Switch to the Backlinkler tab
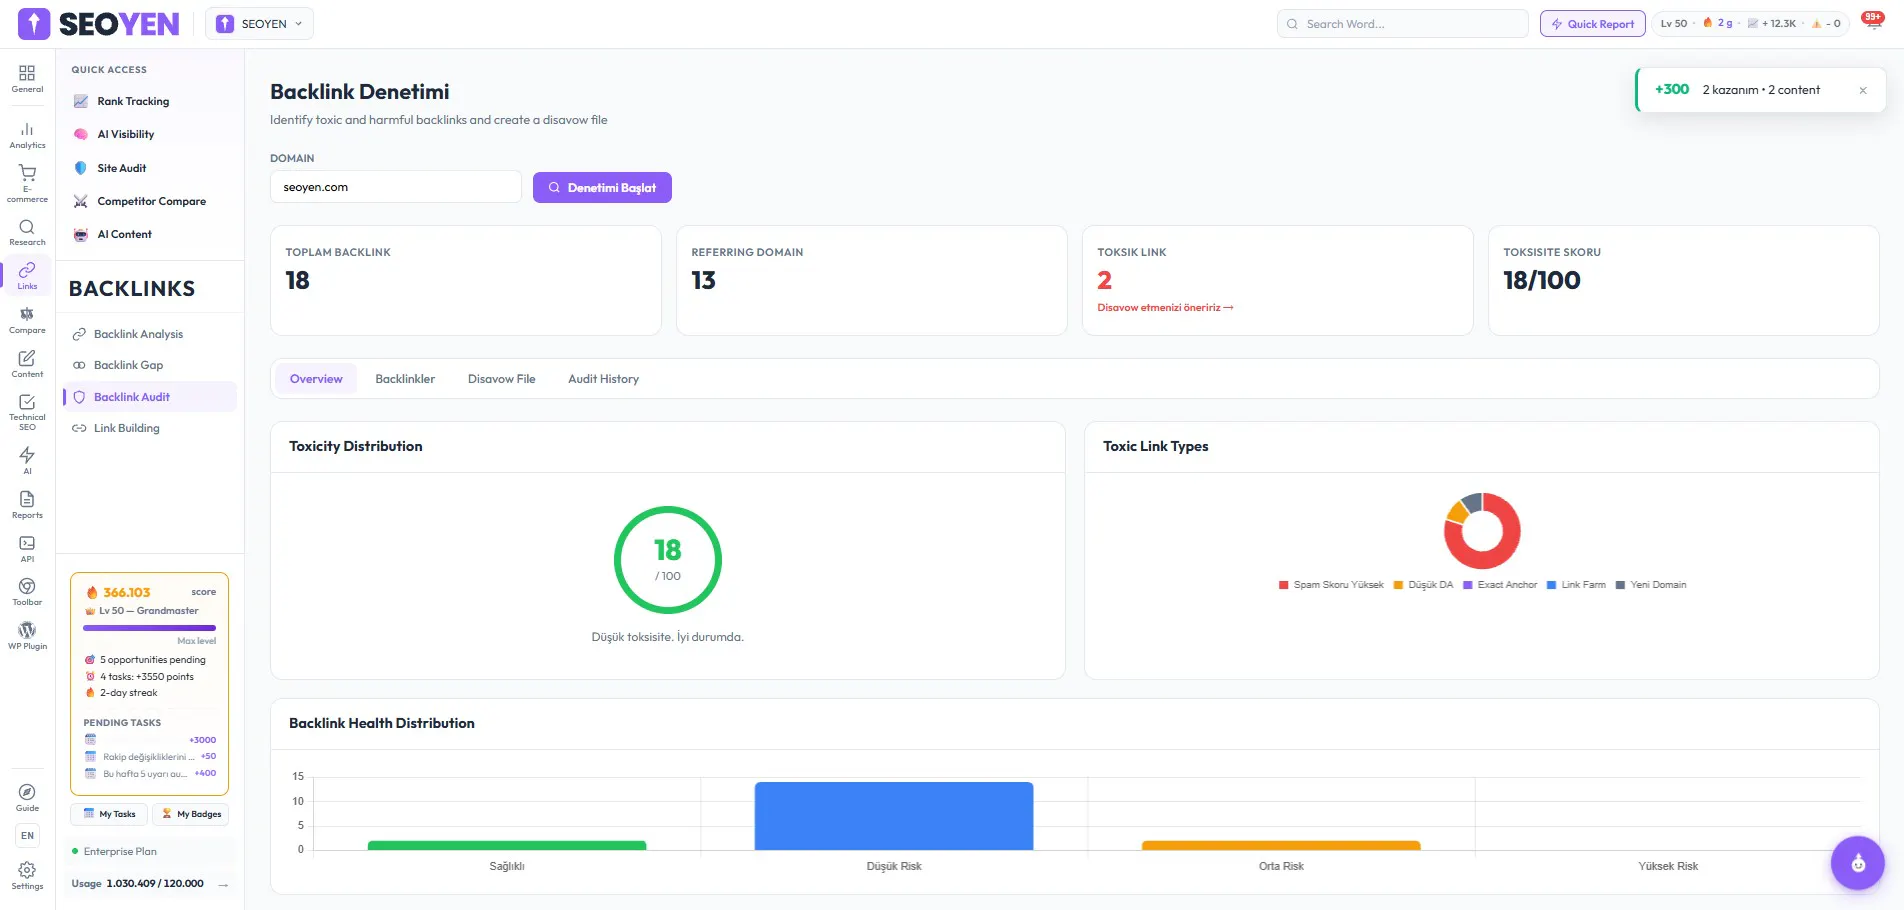 tap(405, 379)
